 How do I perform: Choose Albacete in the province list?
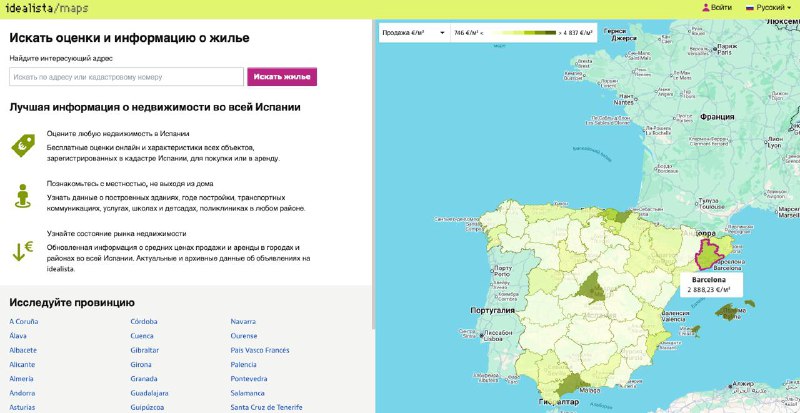tap(23, 350)
